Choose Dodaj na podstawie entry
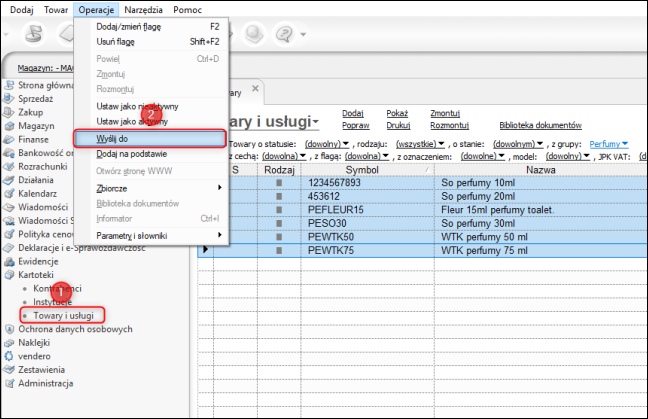Viewport: 648px width, 419px height. pyautogui.click(x=151, y=154)
